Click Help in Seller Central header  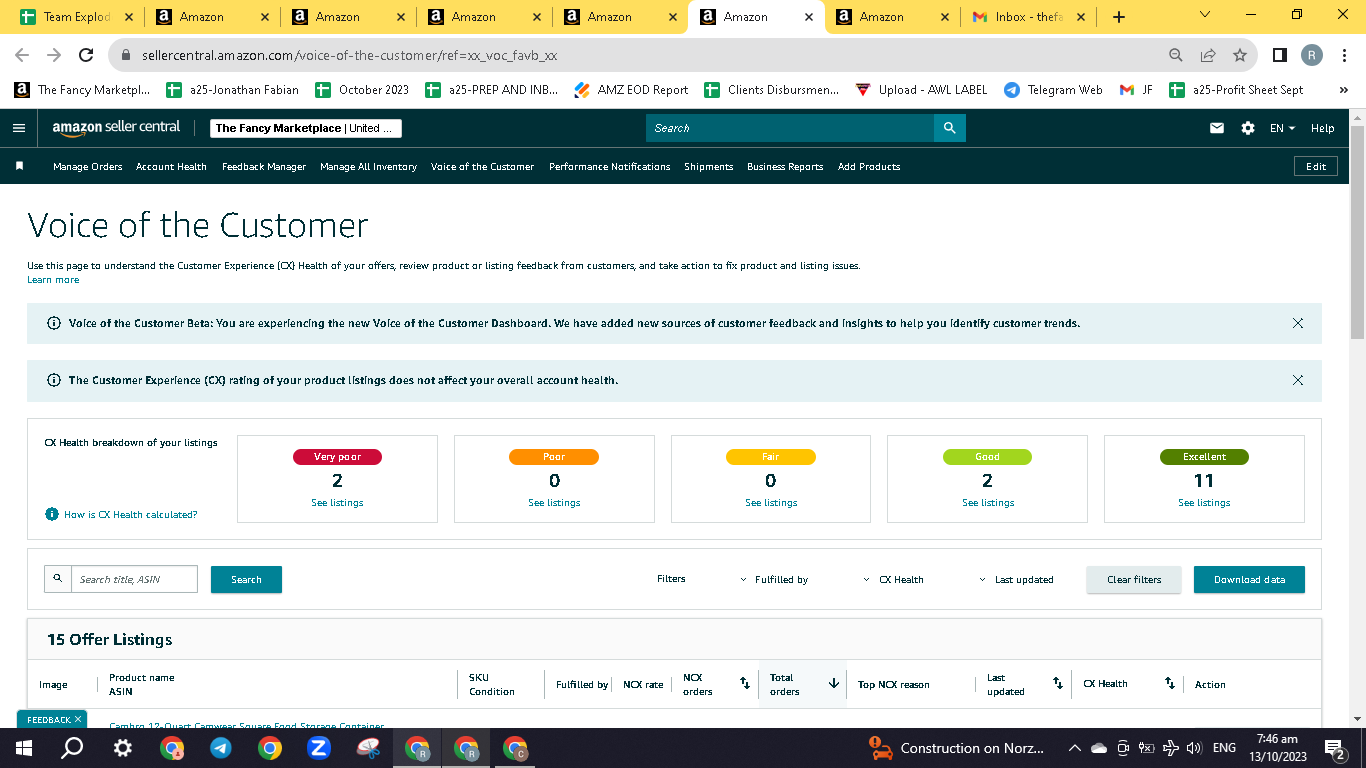(1322, 128)
